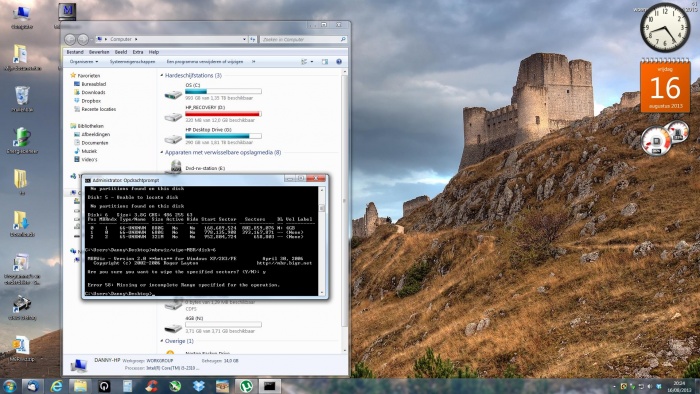Click Een programma verwijderen of wijzigen
Screen dimensions: 700x394
coord(204,62)
